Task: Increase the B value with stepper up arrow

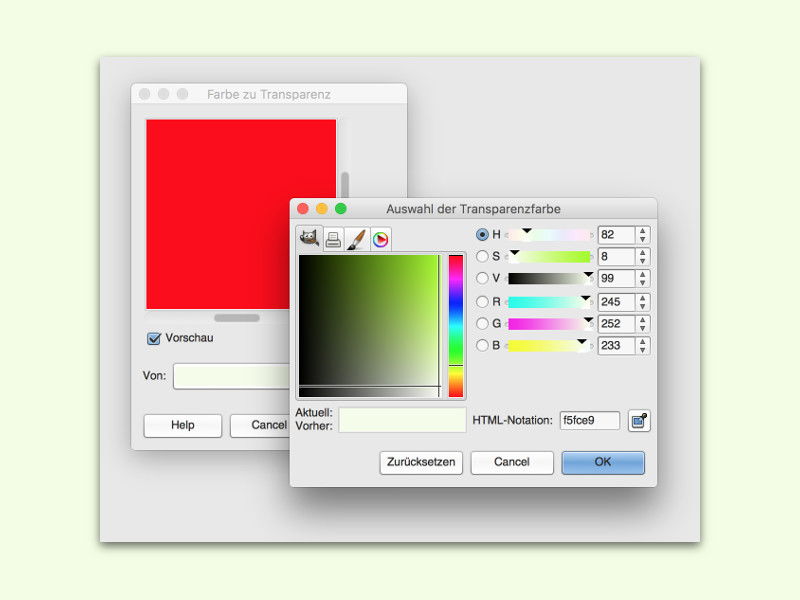Action: (x=643, y=342)
